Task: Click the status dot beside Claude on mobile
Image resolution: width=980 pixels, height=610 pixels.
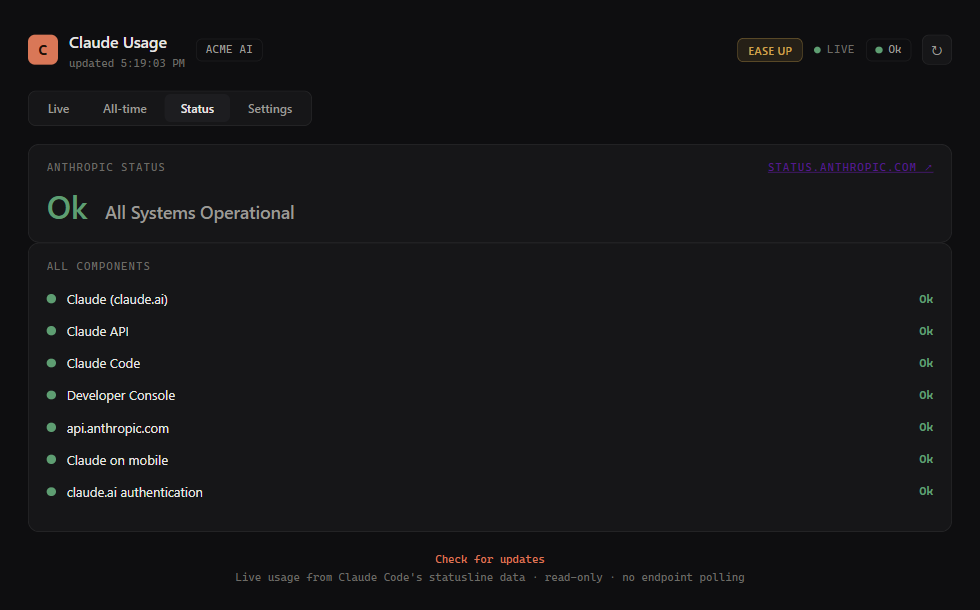Action: click(x=51, y=459)
